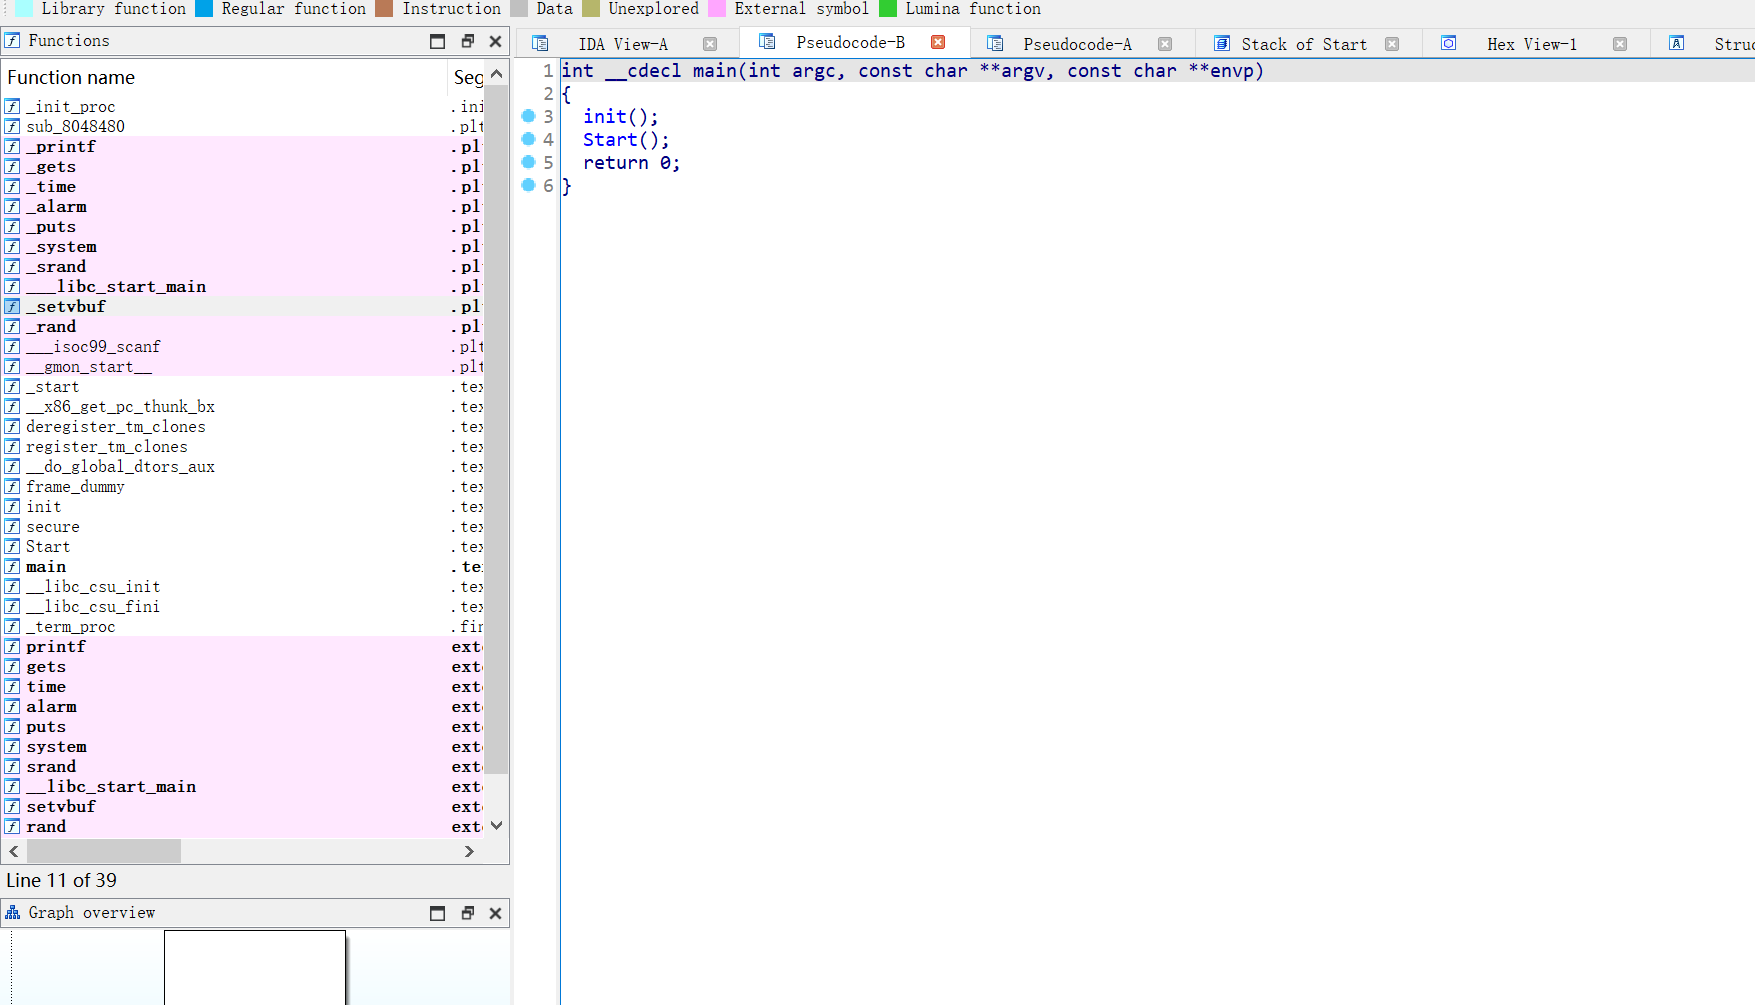Viewport: 1755px width, 1005px height.
Task: Close the Functions panel
Action: [x=495, y=41]
